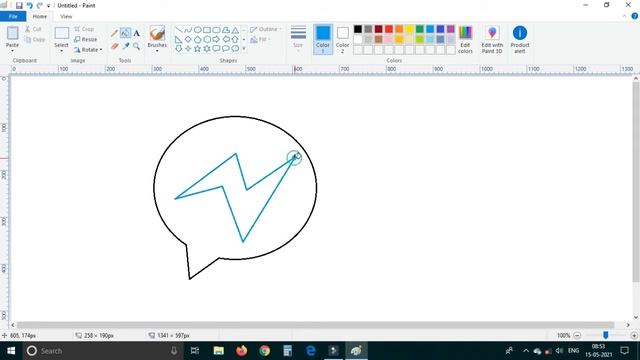Pick the red color swatch
640x360 pixels.
click(389, 29)
